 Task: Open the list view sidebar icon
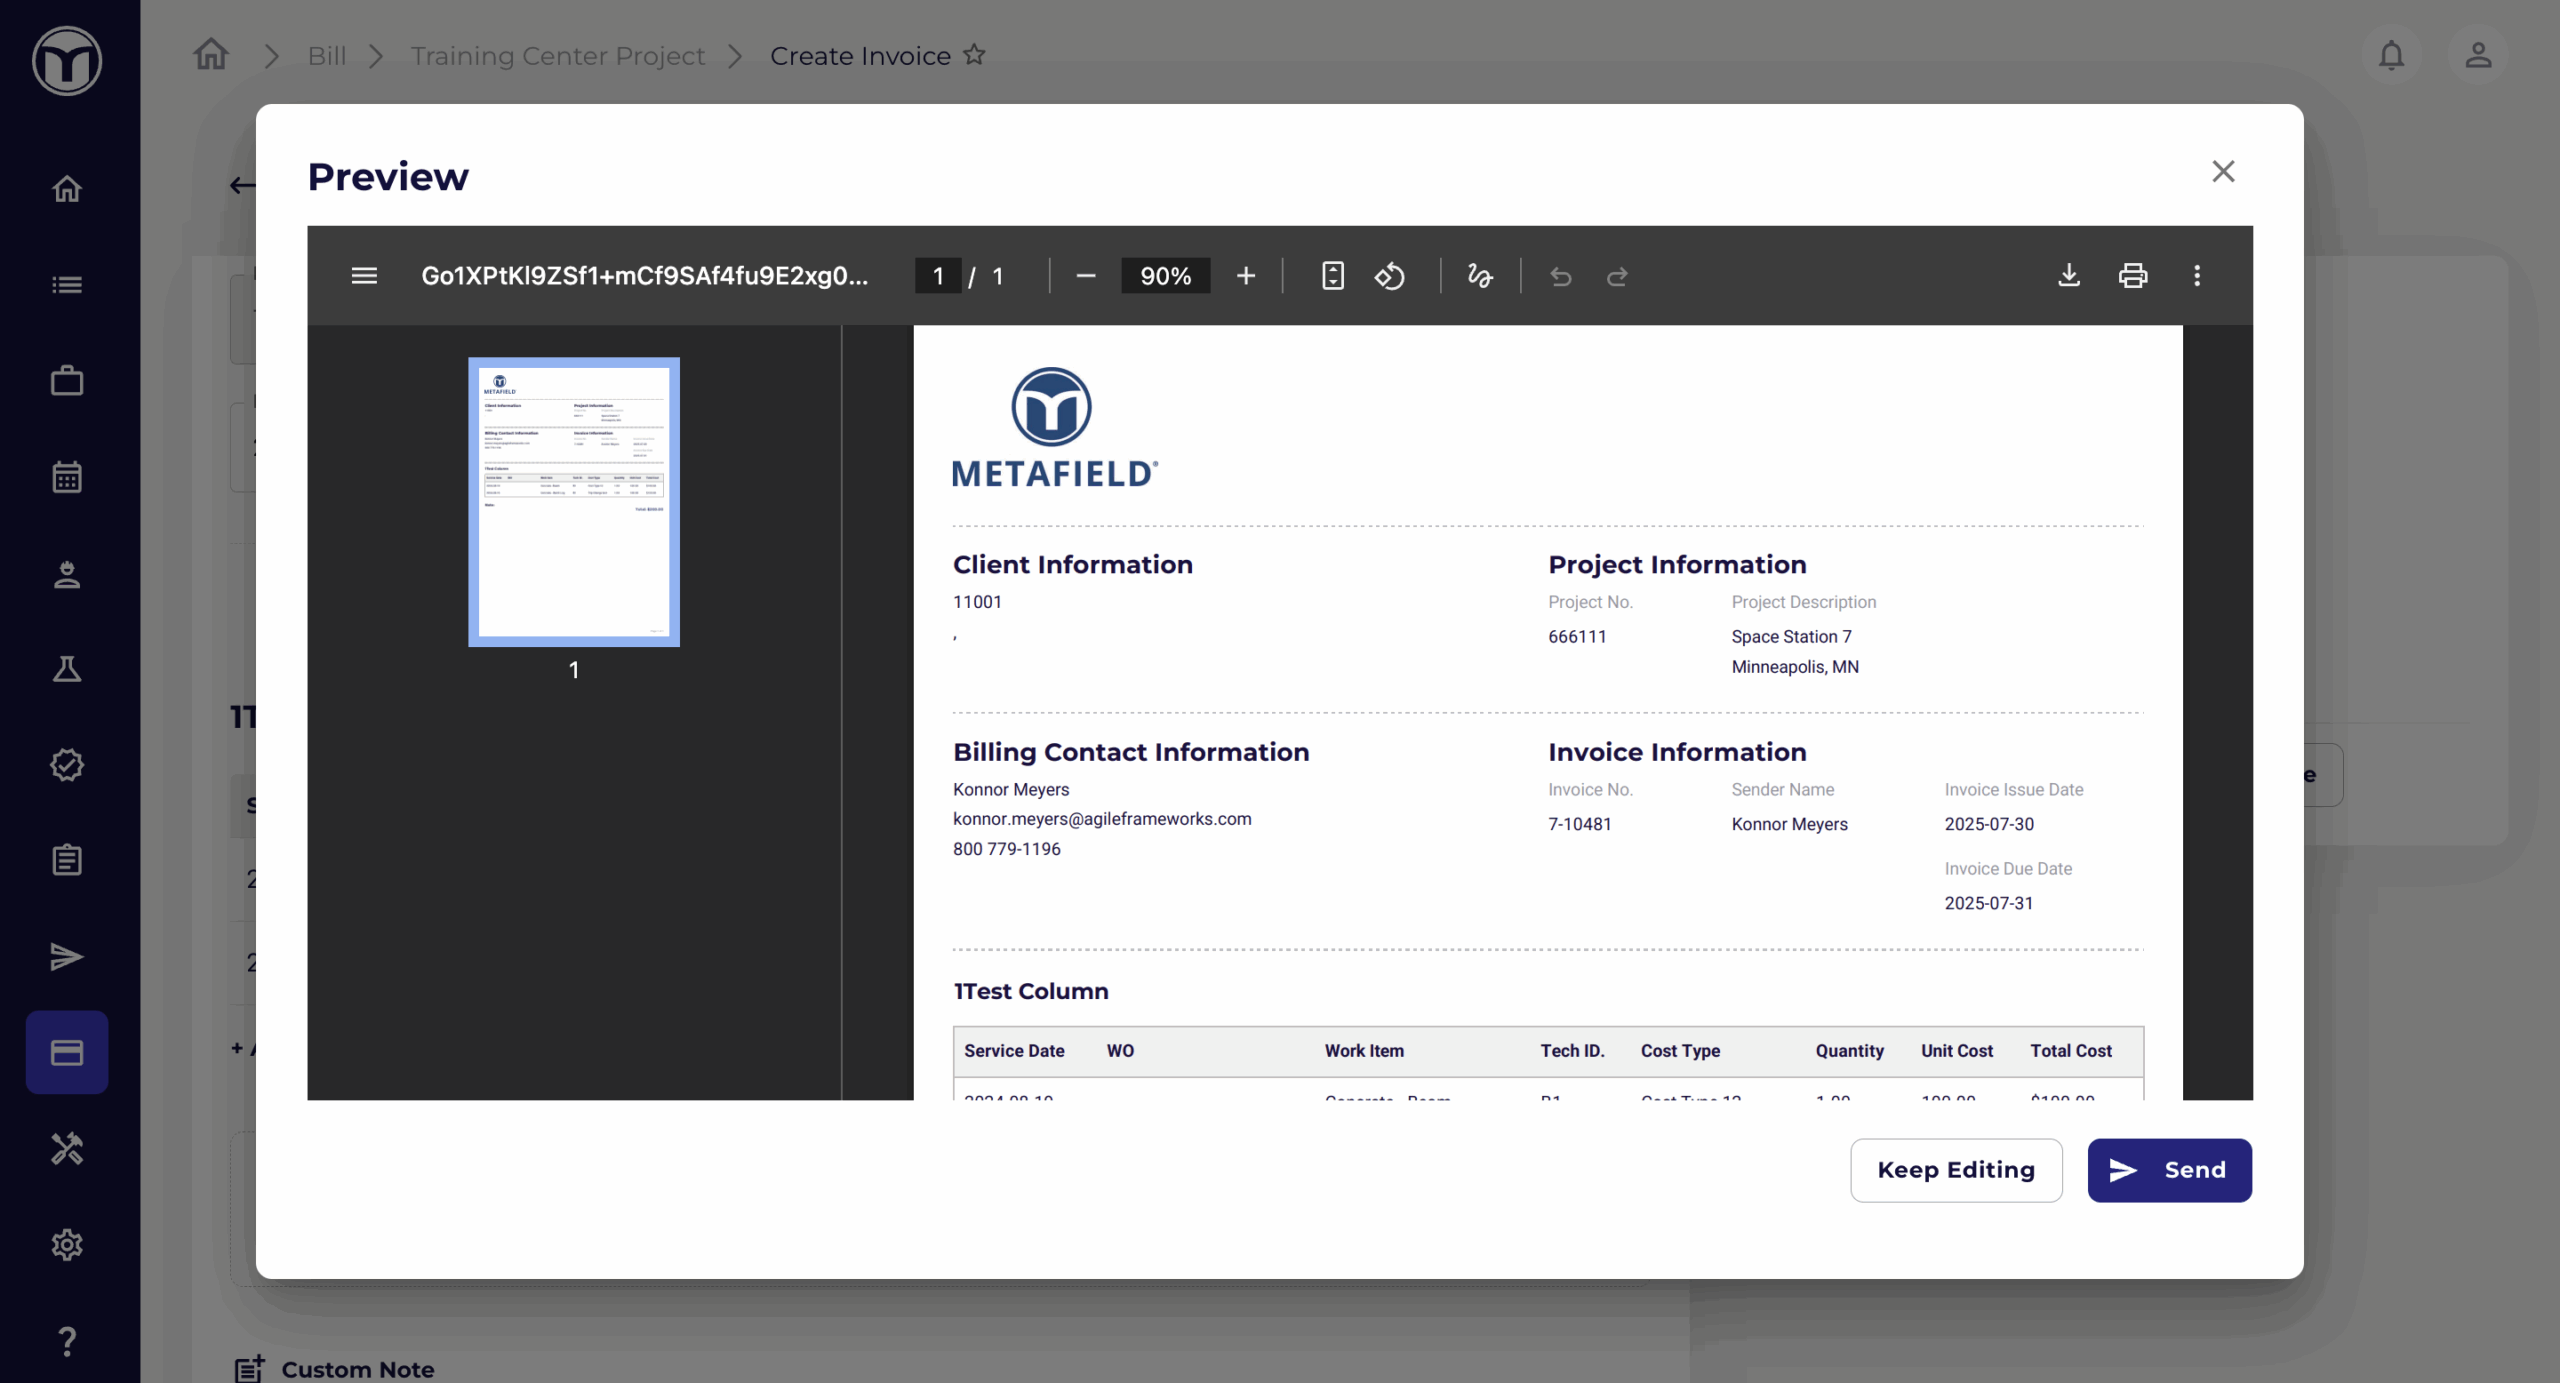(67, 285)
